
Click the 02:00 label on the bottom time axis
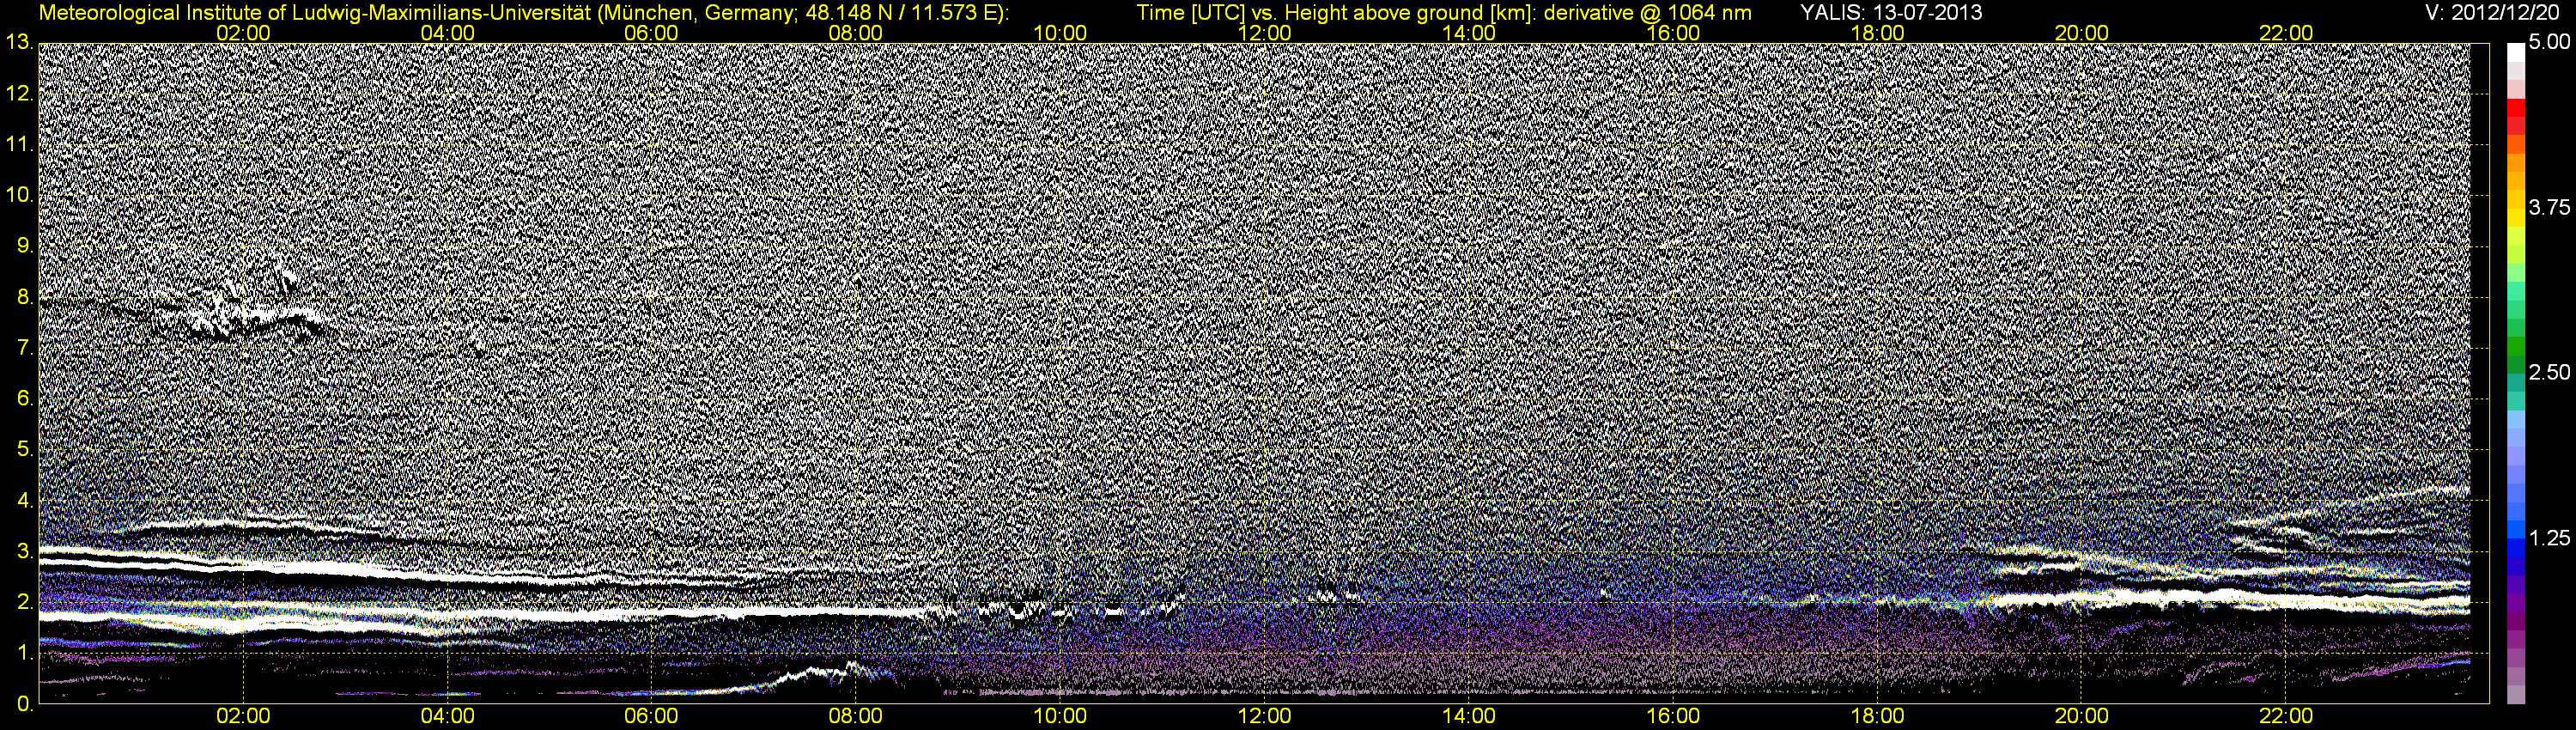243,716
